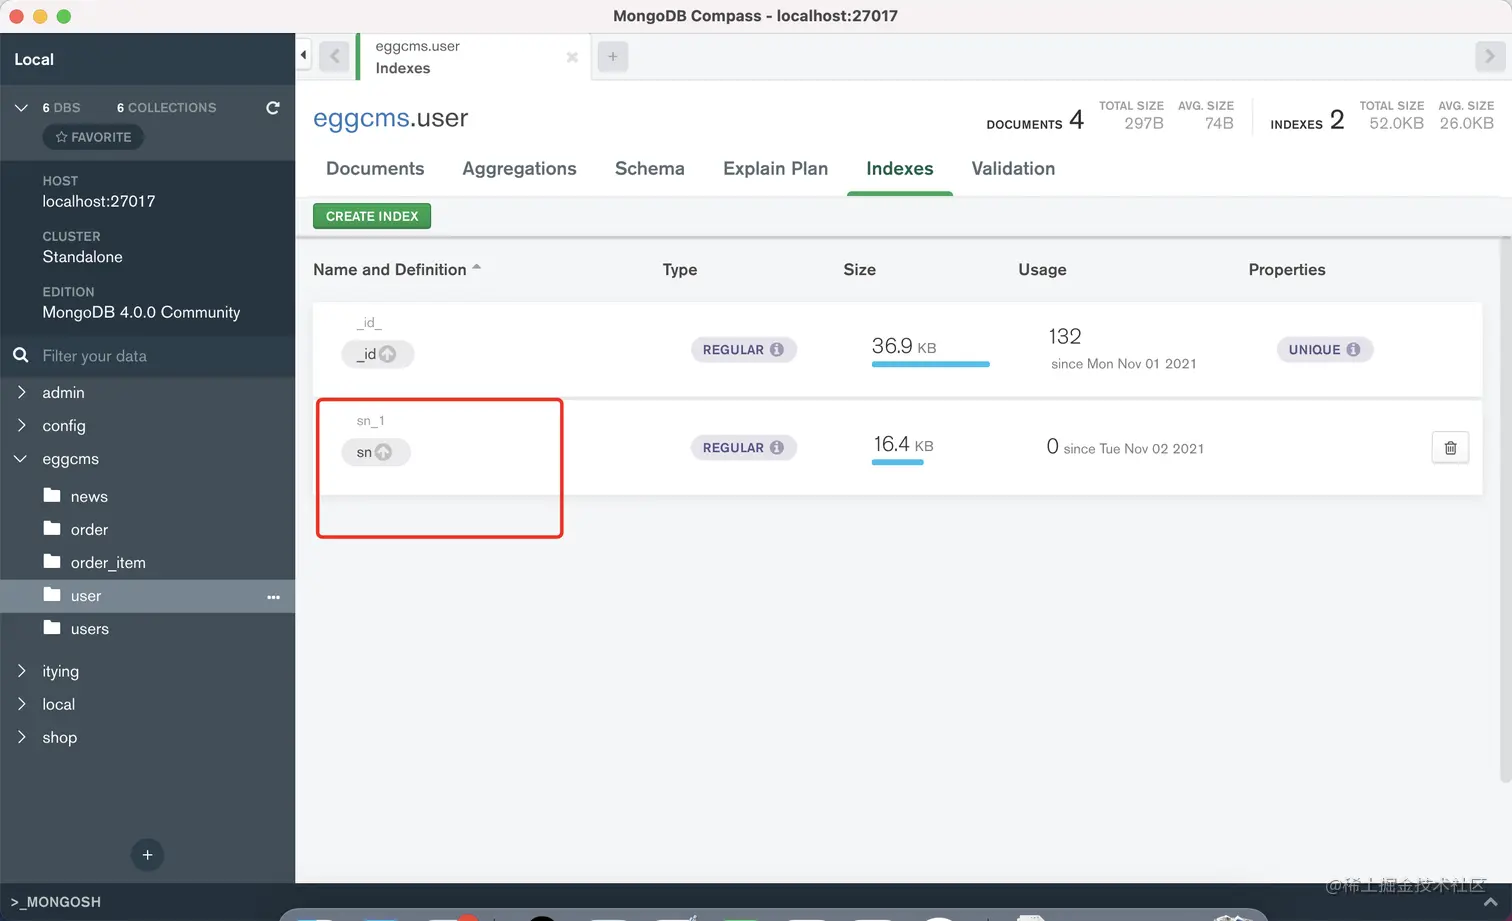The height and width of the screenshot is (921, 1512).
Task: Click info icon on sn_1 REGULAR badge
Action: 777,448
